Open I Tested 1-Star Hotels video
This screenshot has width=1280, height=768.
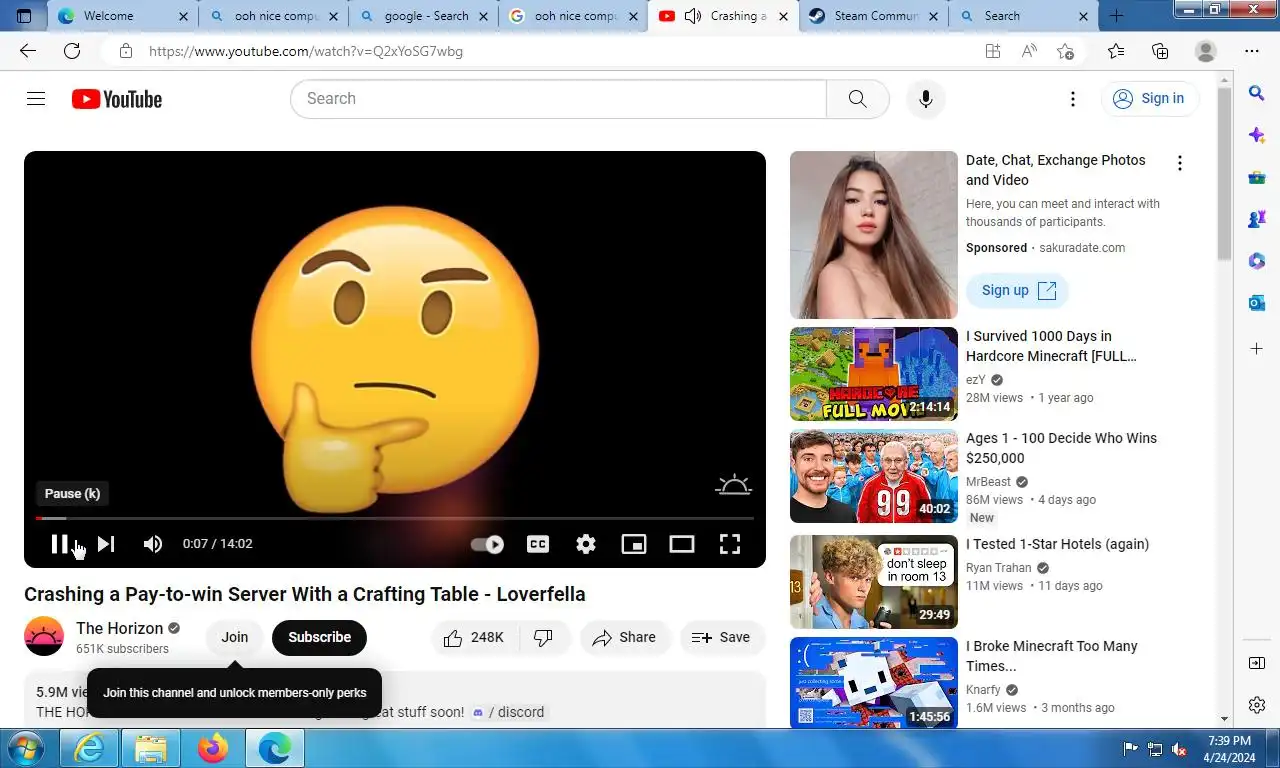tap(1057, 544)
